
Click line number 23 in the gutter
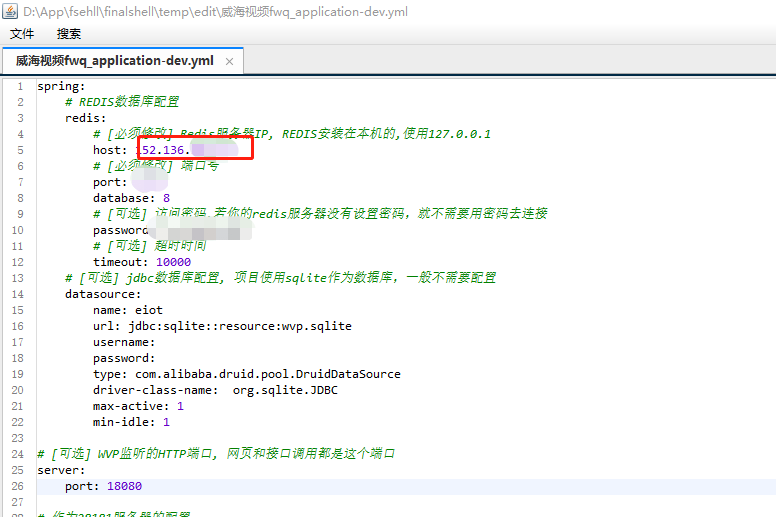coord(17,438)
